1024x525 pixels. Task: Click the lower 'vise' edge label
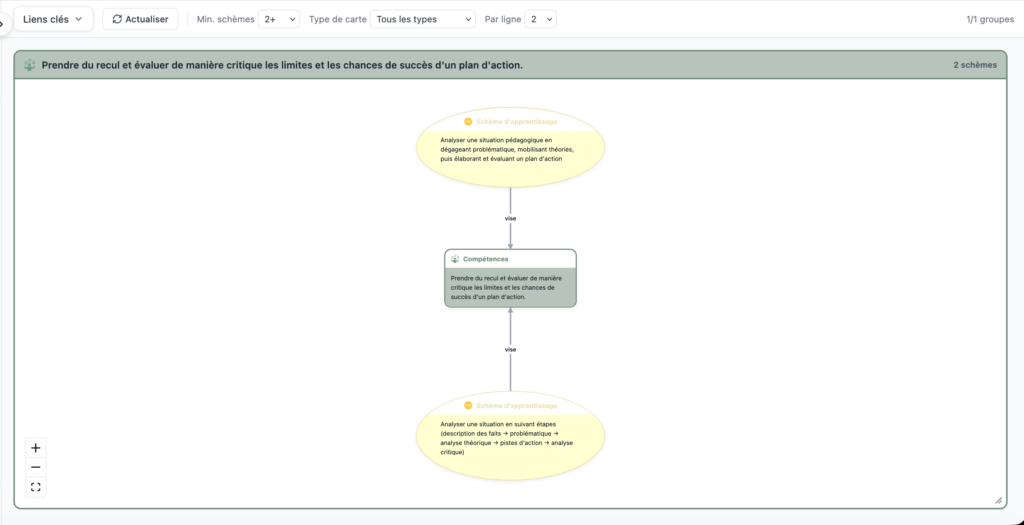click(511, 349)
